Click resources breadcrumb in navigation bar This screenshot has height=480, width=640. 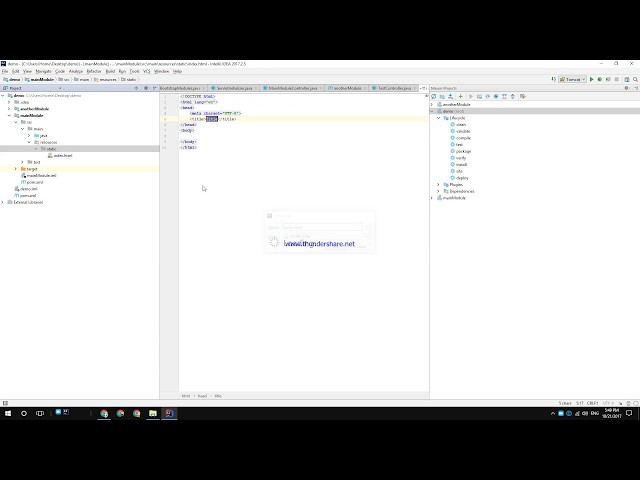coord(105,80)
